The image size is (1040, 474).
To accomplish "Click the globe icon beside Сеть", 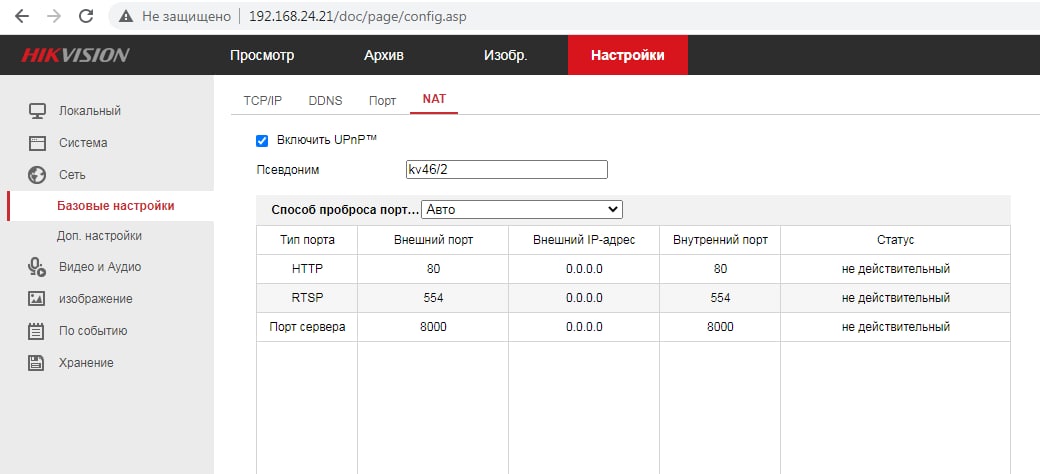I will 36,174.
